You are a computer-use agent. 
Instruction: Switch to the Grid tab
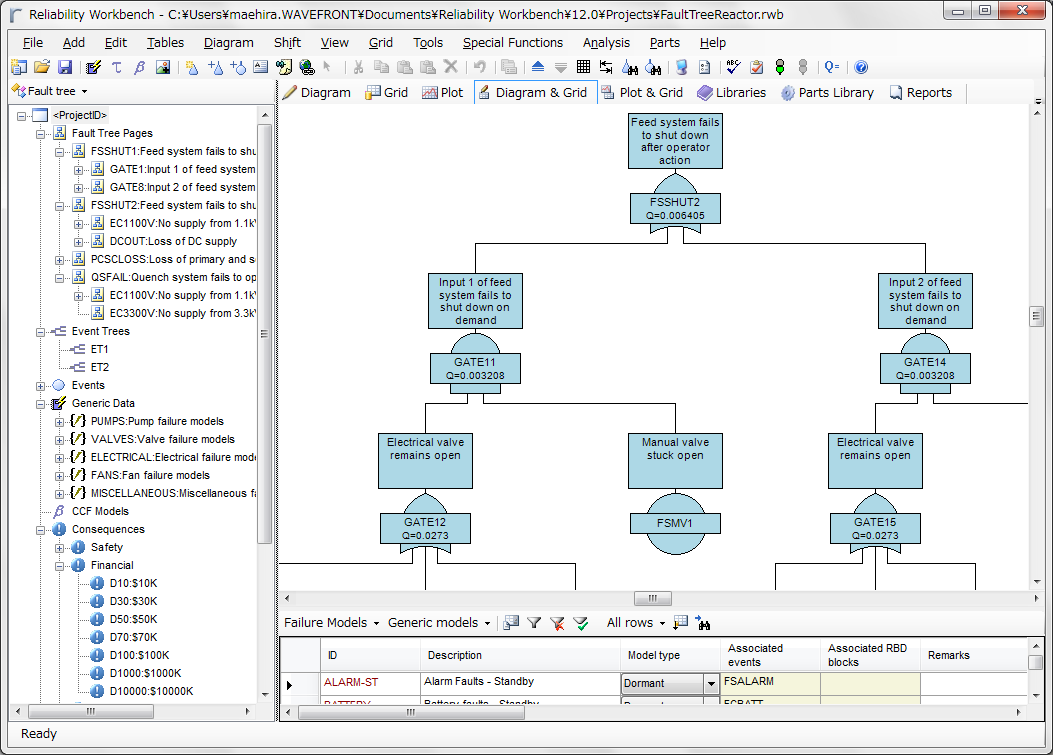pyautogui.click(x=386, y=93)
